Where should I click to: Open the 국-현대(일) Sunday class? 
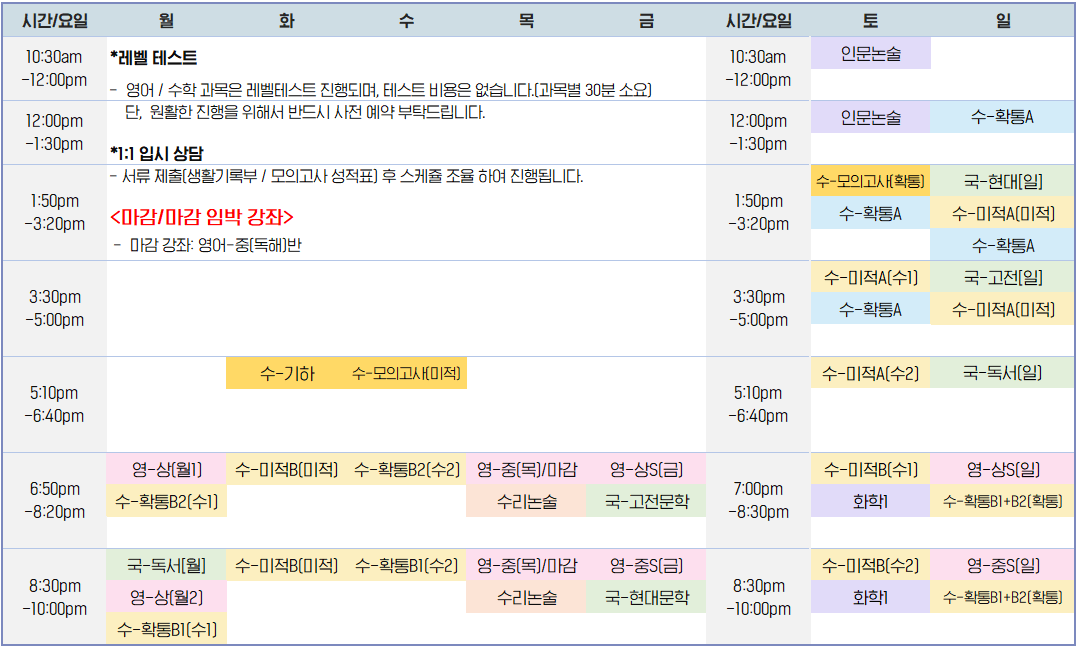(x=1002, y=181)
